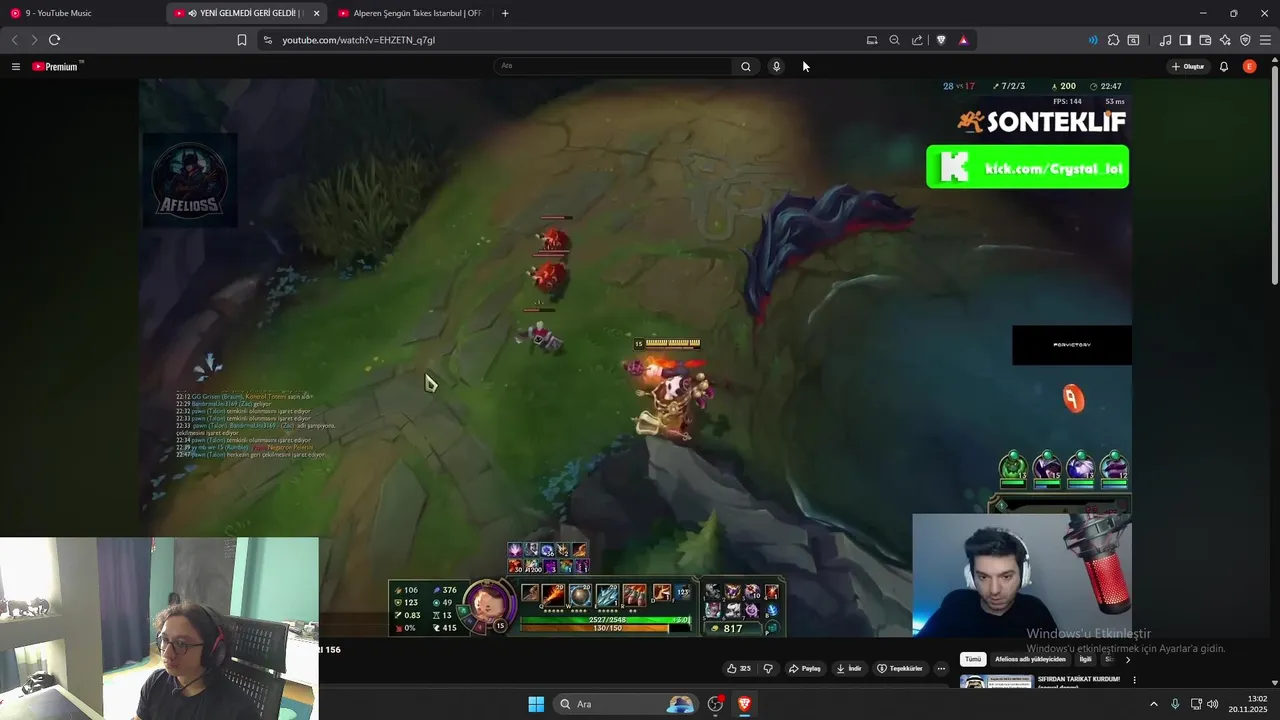Mute the playing tab via speaker icon
Screen dimensions: 1280x720
tap(192, 13)
